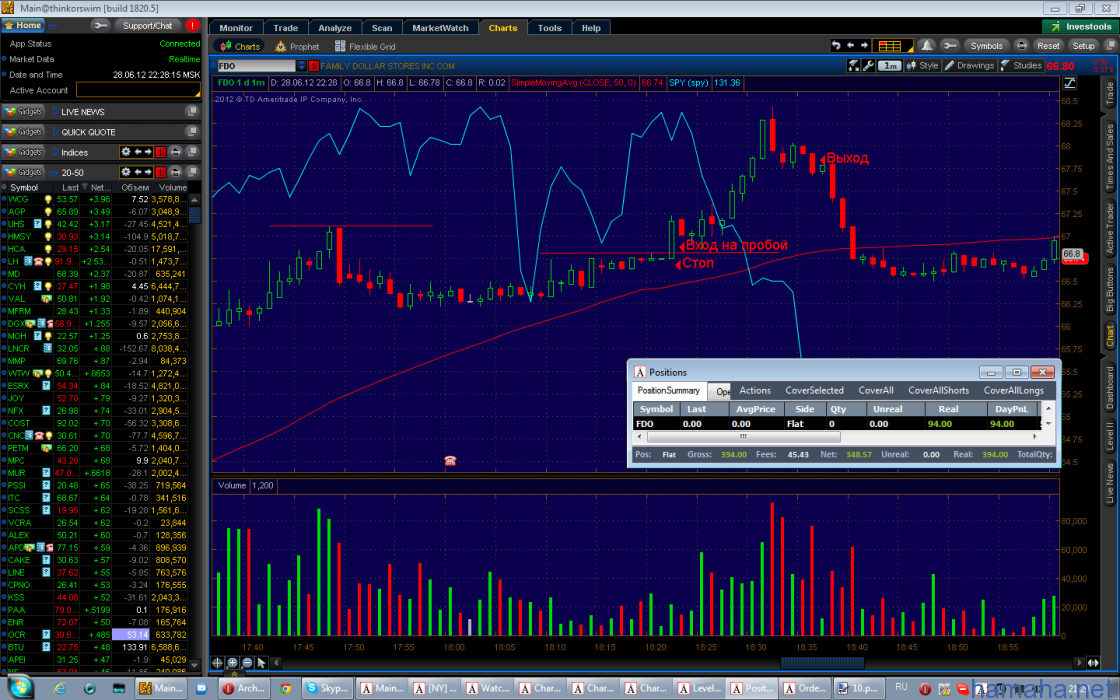Expand the LIVE NEWS gadget
The width and height of the screenshot is (1120, 700).
pos(54,111)
